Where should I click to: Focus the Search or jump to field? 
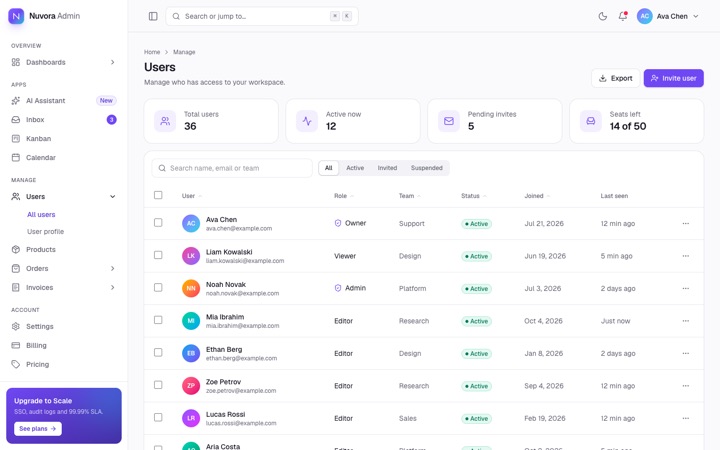pyautogui.click(x=262, y=16)
